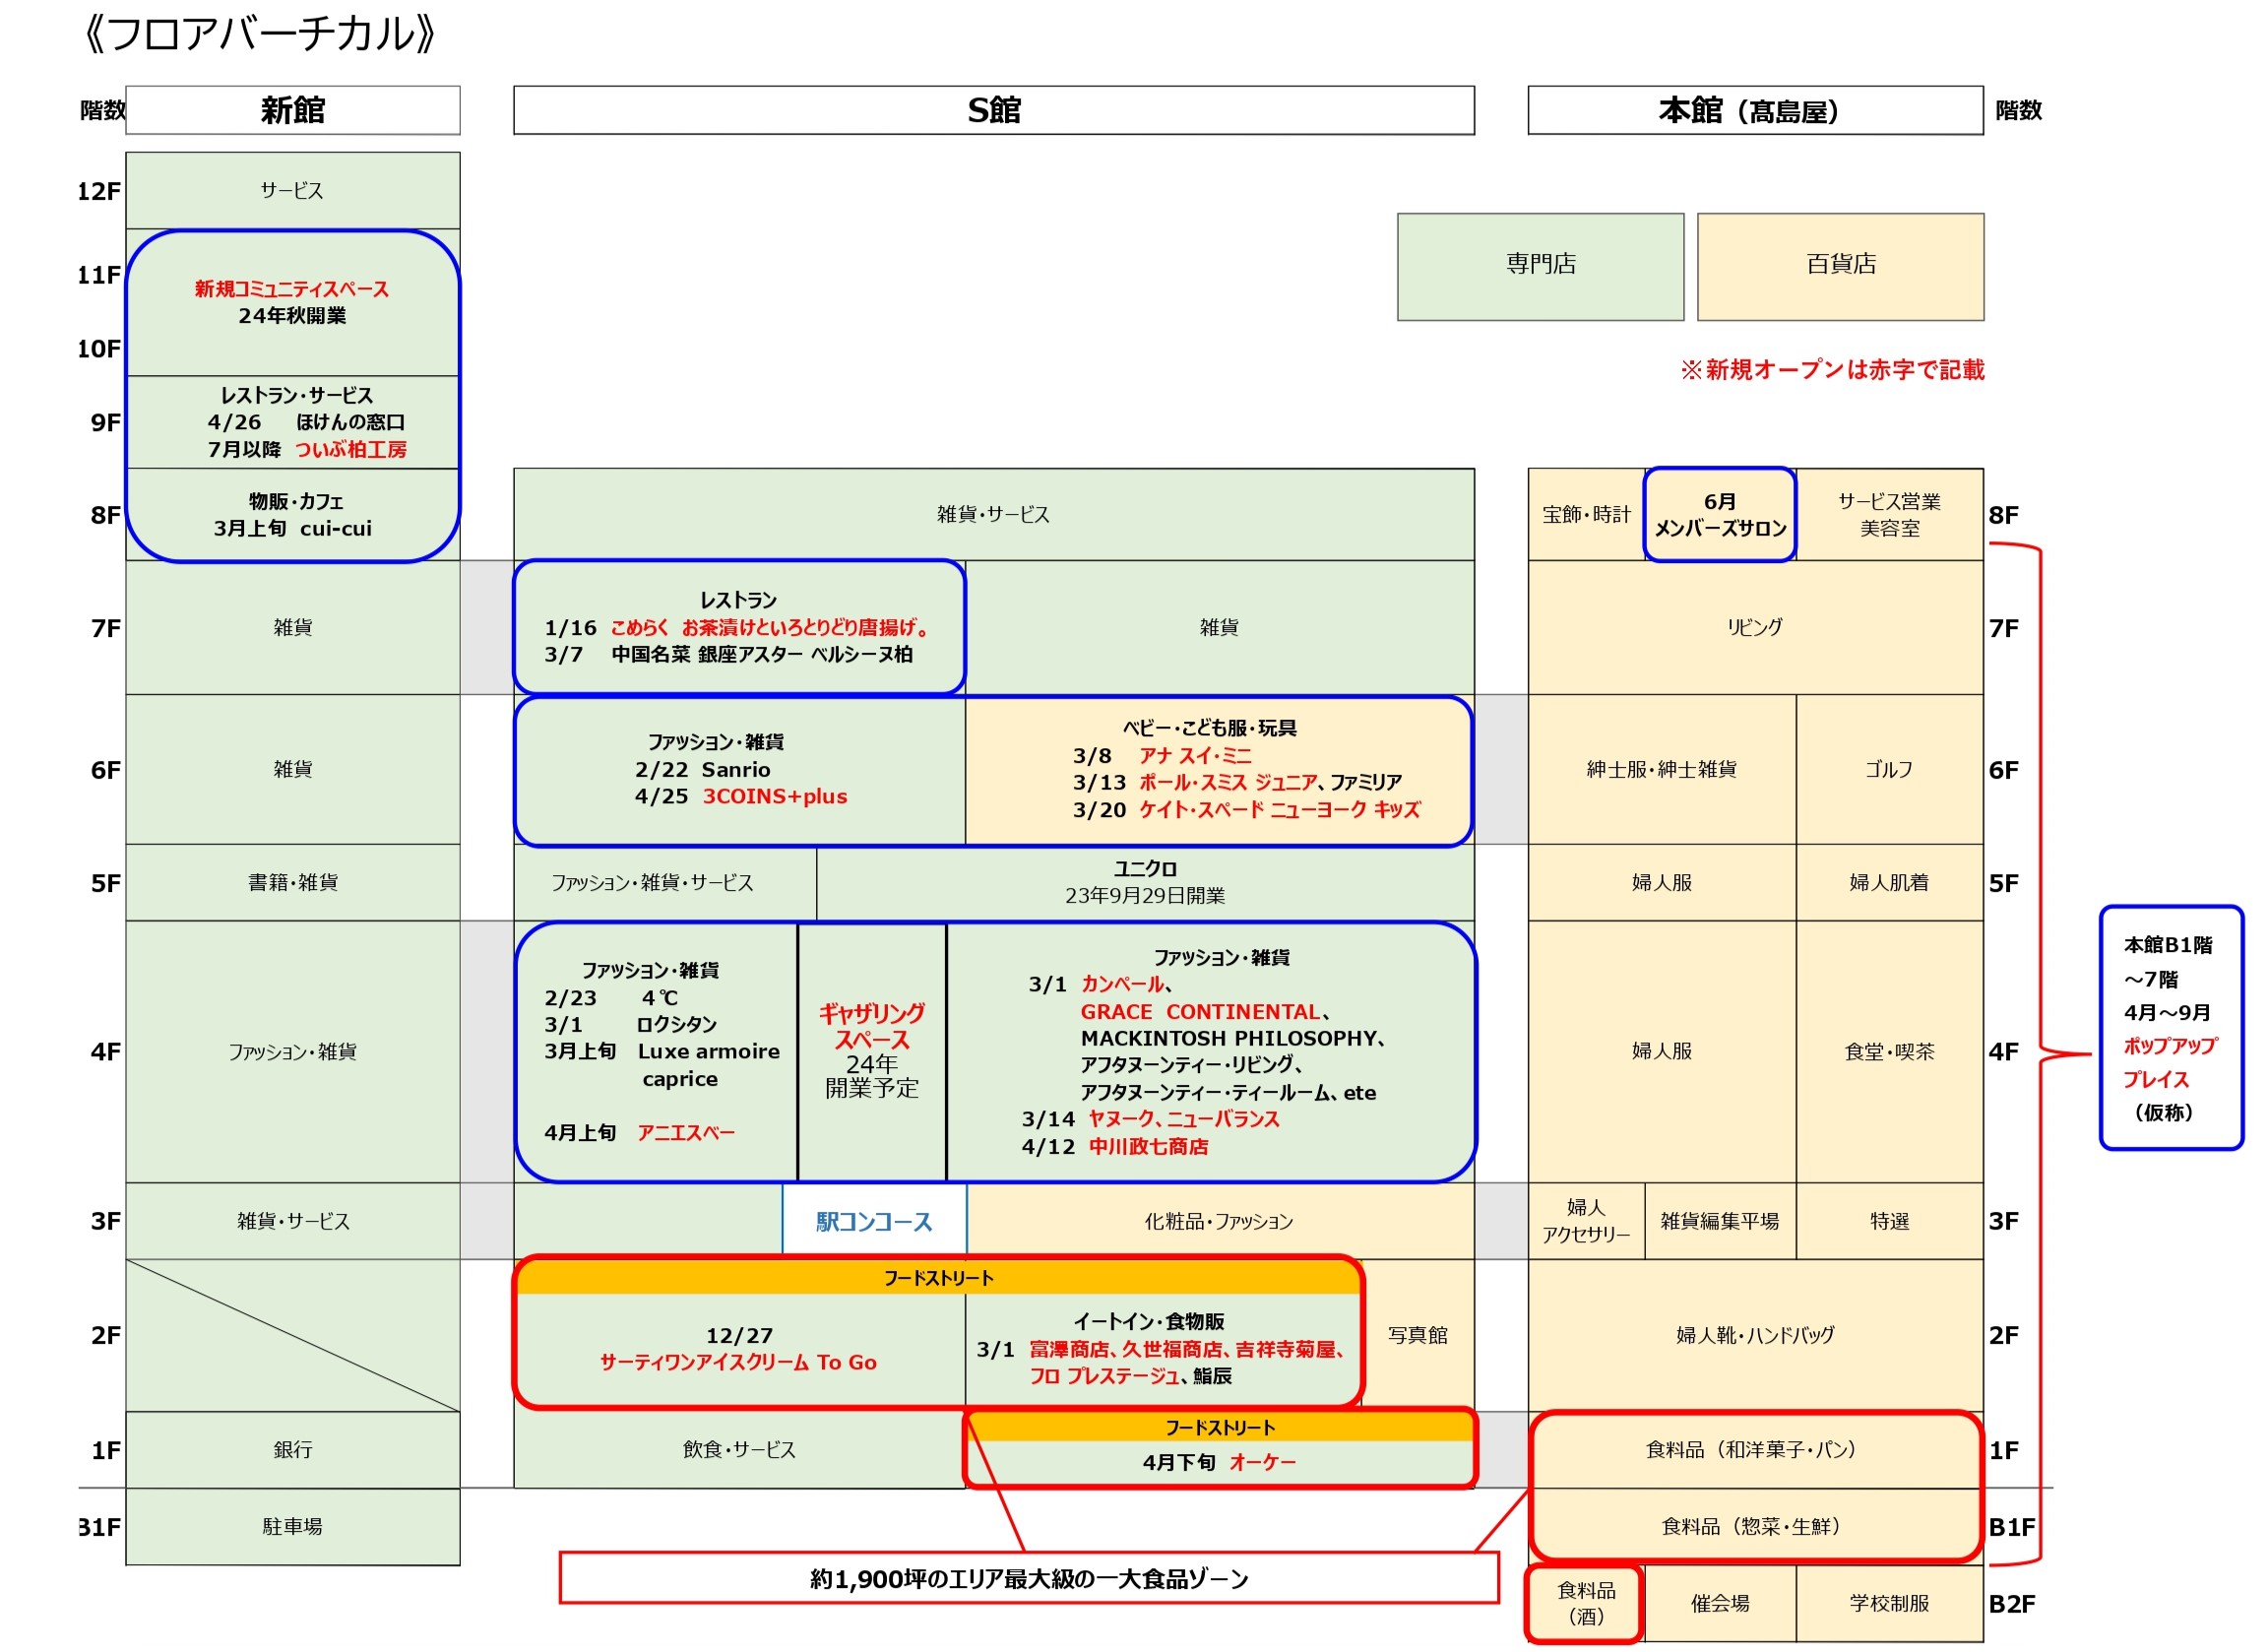The image size is (2268, 1652).
Task: Select the 専門店 green legend box
Action: tap(1542, 267)
